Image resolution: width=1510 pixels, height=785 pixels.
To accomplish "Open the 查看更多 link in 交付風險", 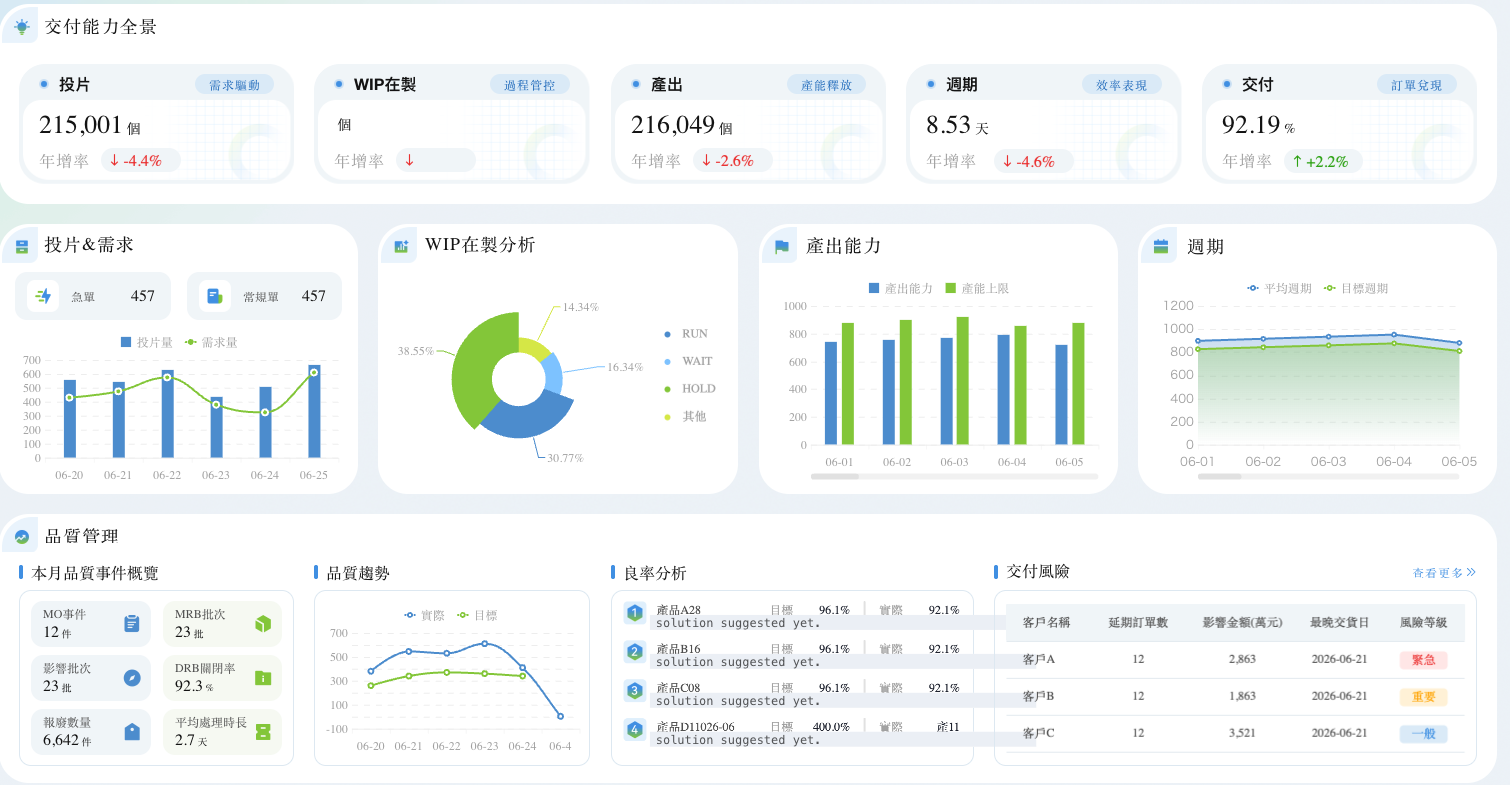I will (1444, 573).
